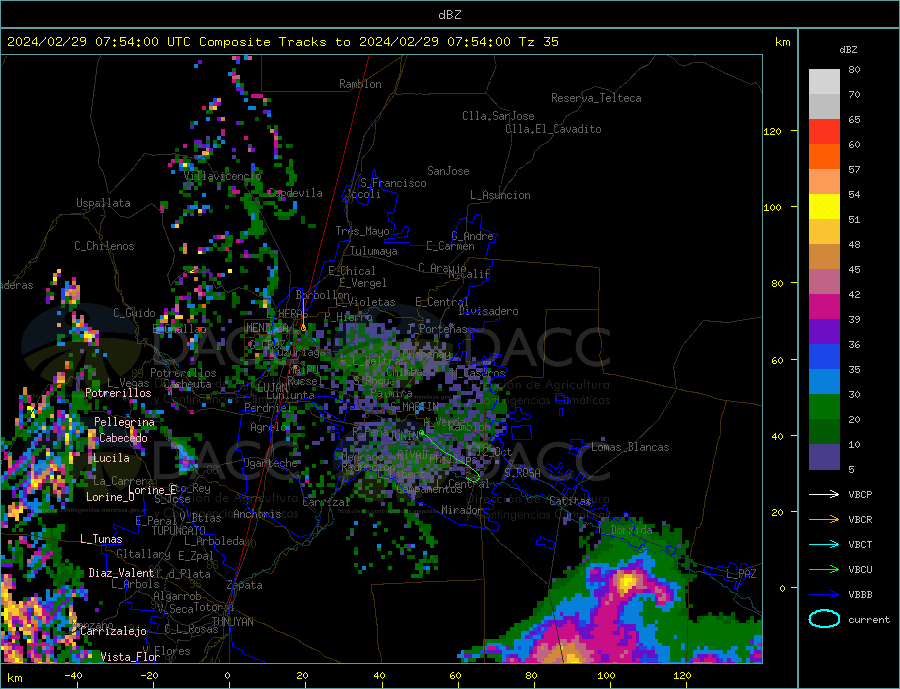
Task: Click the 'Pellegrina' map label
Action: pos(125,422)
